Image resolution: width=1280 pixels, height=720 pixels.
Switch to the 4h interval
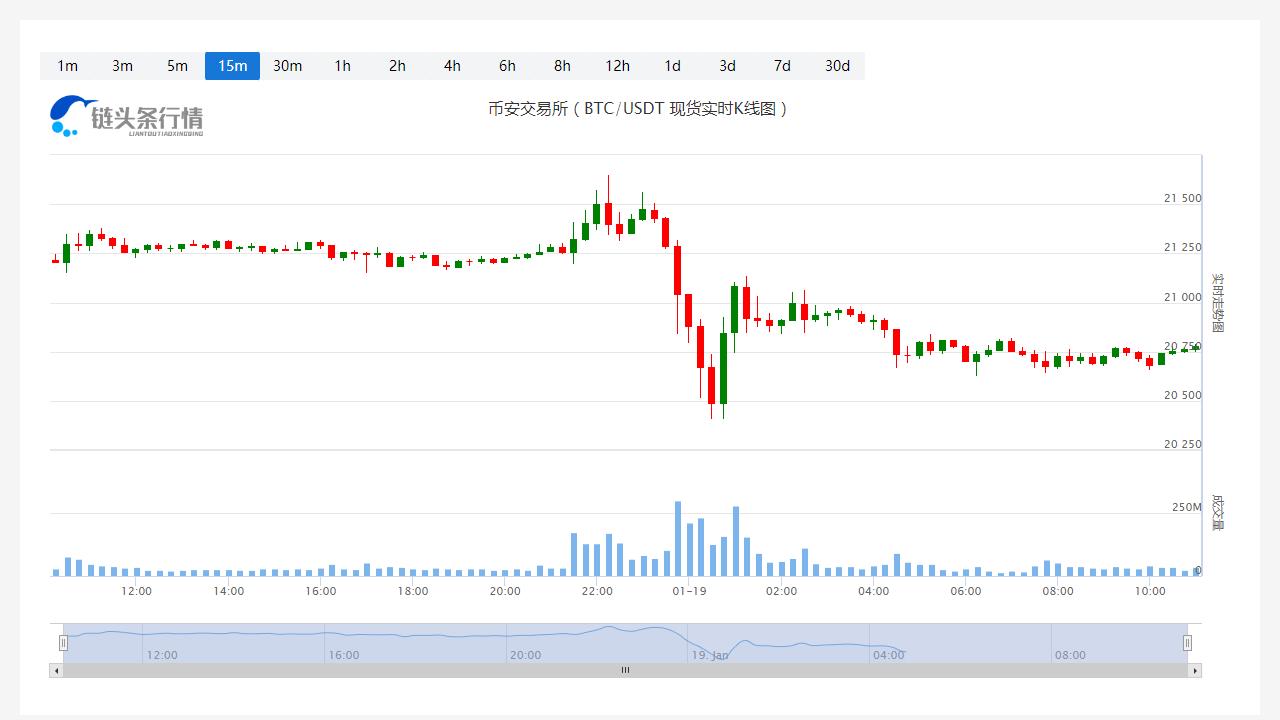(452, 66)
